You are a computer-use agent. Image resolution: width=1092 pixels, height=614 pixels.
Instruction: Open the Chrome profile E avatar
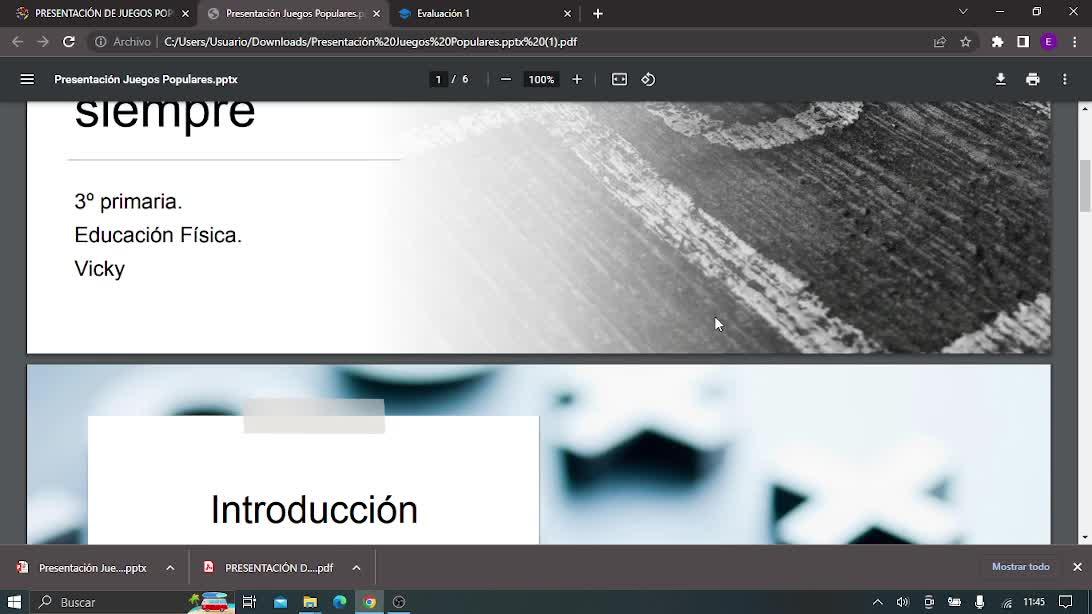click(x=1049, y=42)
